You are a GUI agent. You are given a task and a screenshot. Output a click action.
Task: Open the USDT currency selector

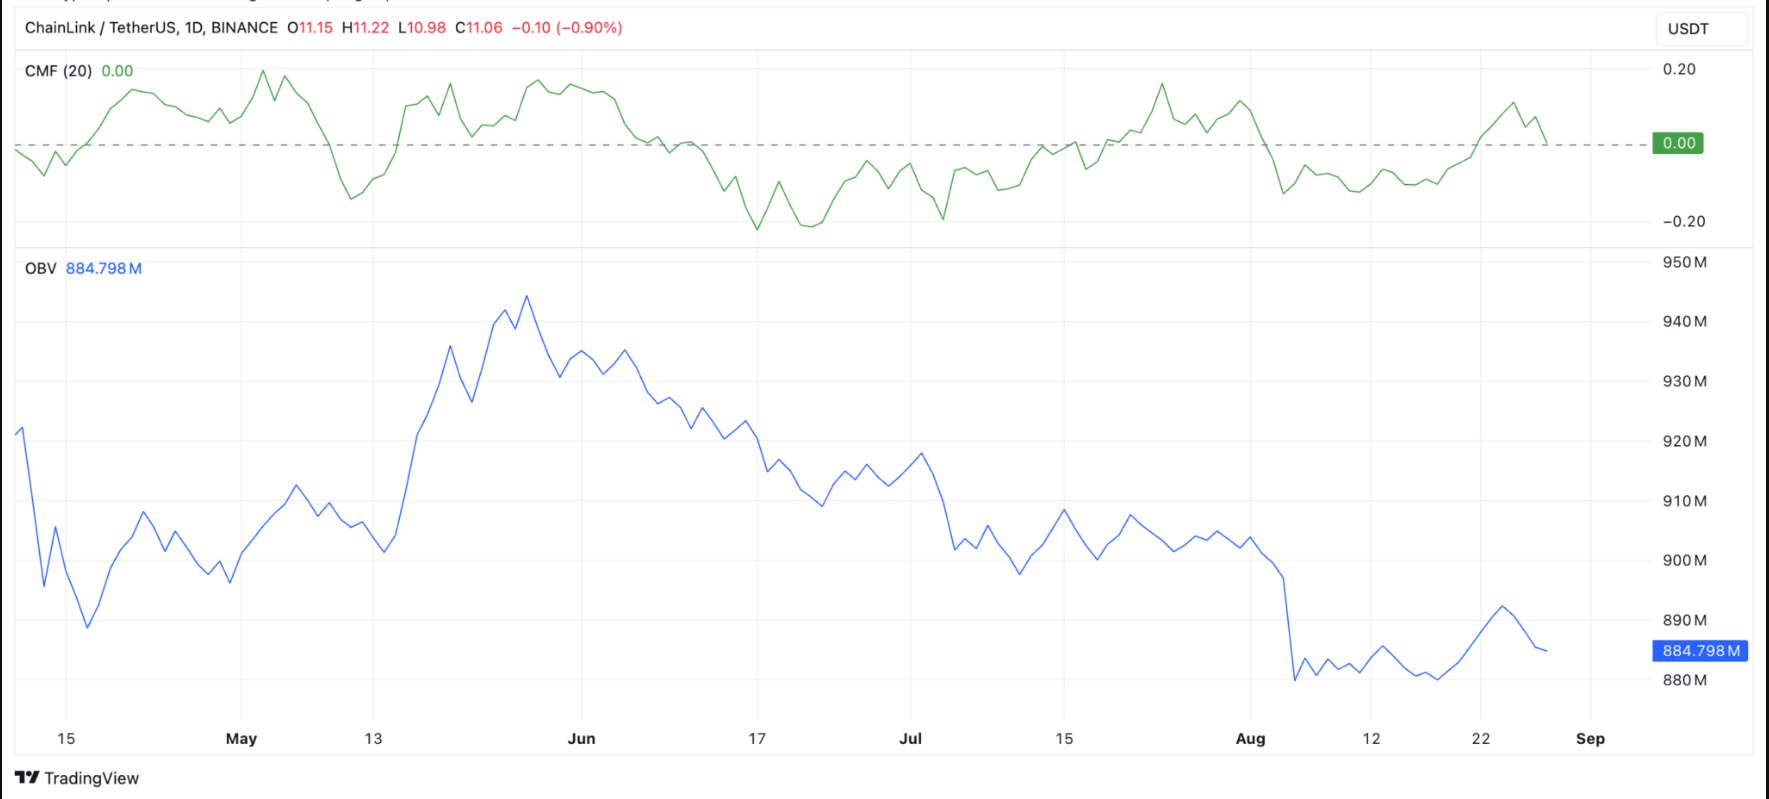coord(1688,29)
